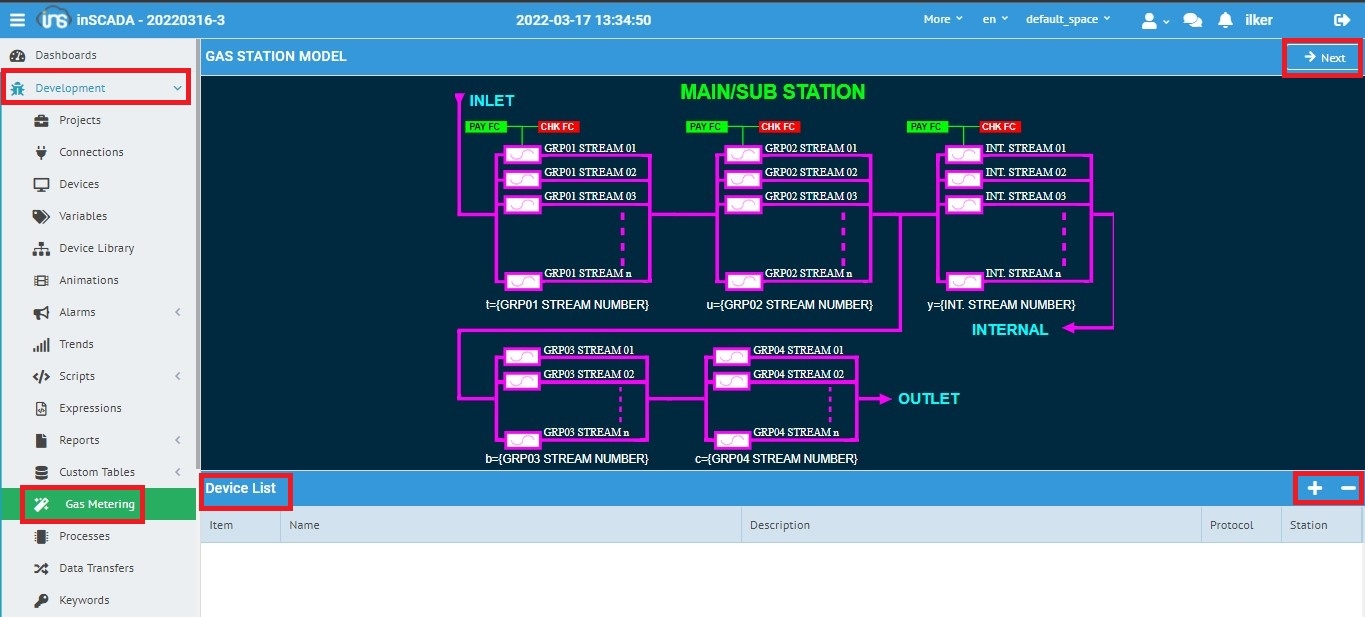Screen dimensions: 1365x617
Task: Select Gas Metering in sidebar
Action: (99, 504)
